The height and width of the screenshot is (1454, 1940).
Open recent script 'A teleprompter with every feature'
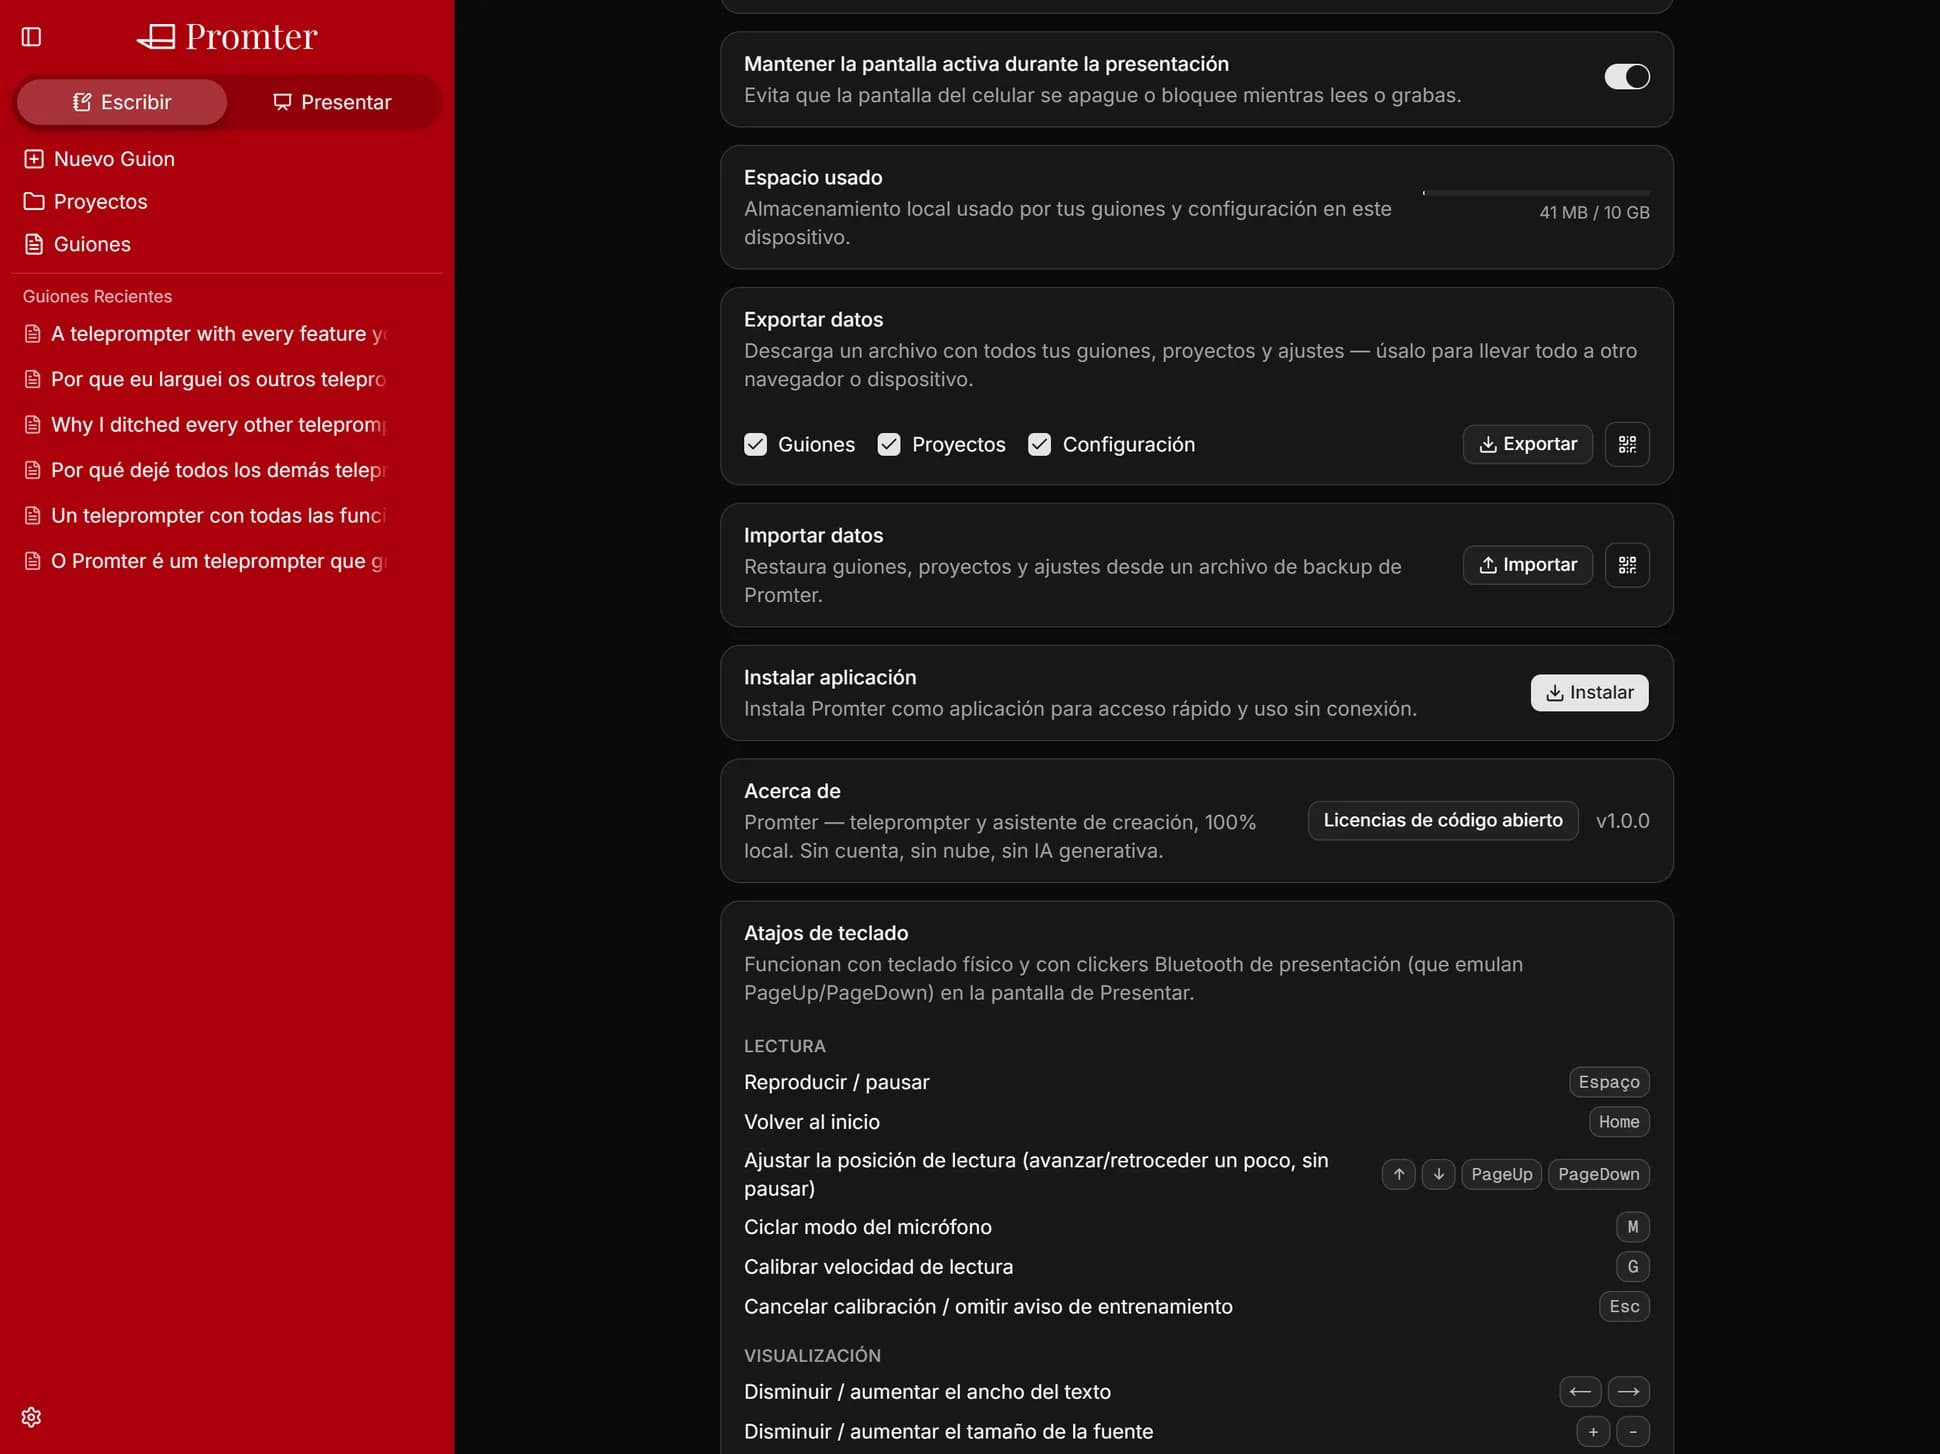coord(206,334)
